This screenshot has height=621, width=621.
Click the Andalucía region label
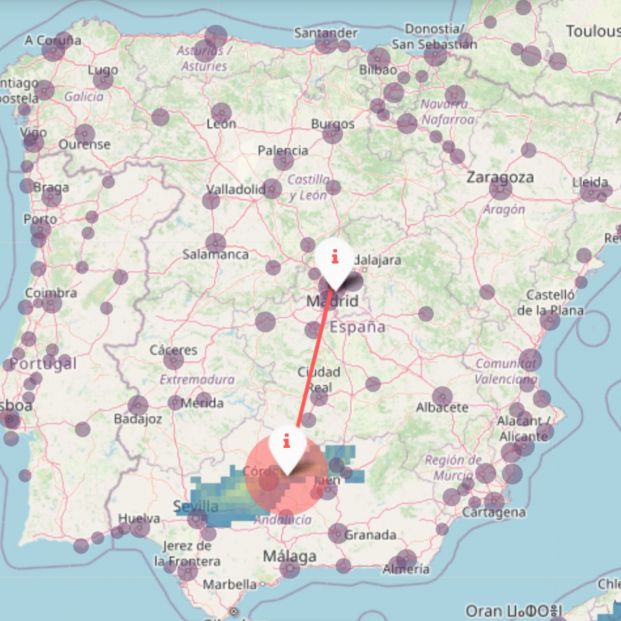283,519
